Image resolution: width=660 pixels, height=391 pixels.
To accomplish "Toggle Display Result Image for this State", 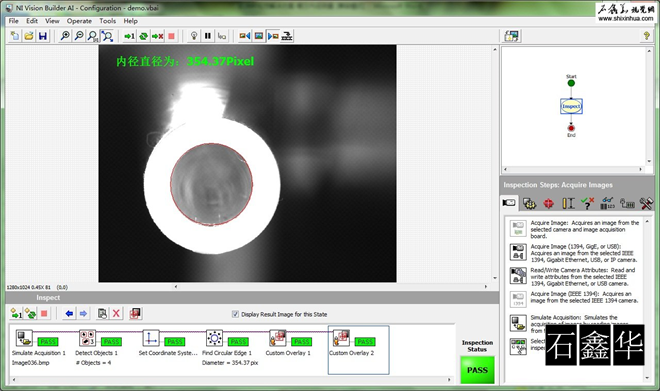I will click(235, 314).
